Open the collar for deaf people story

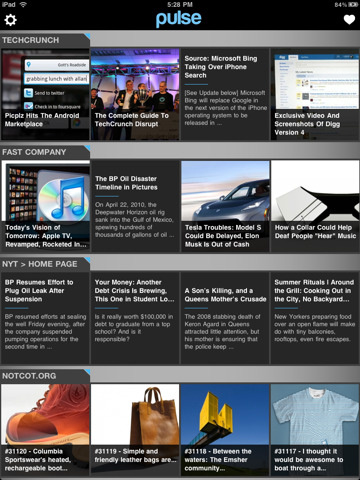coord(315,206)
